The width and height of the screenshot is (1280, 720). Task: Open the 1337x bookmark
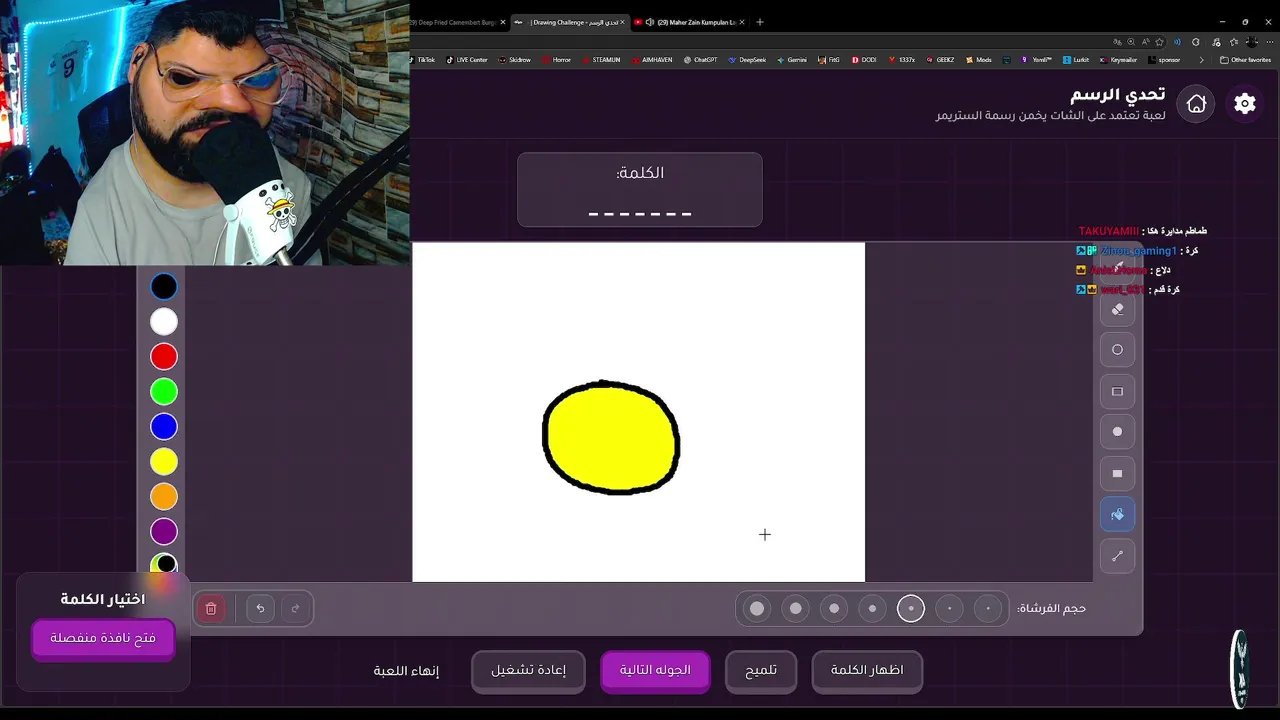click(x=902, y=60)
